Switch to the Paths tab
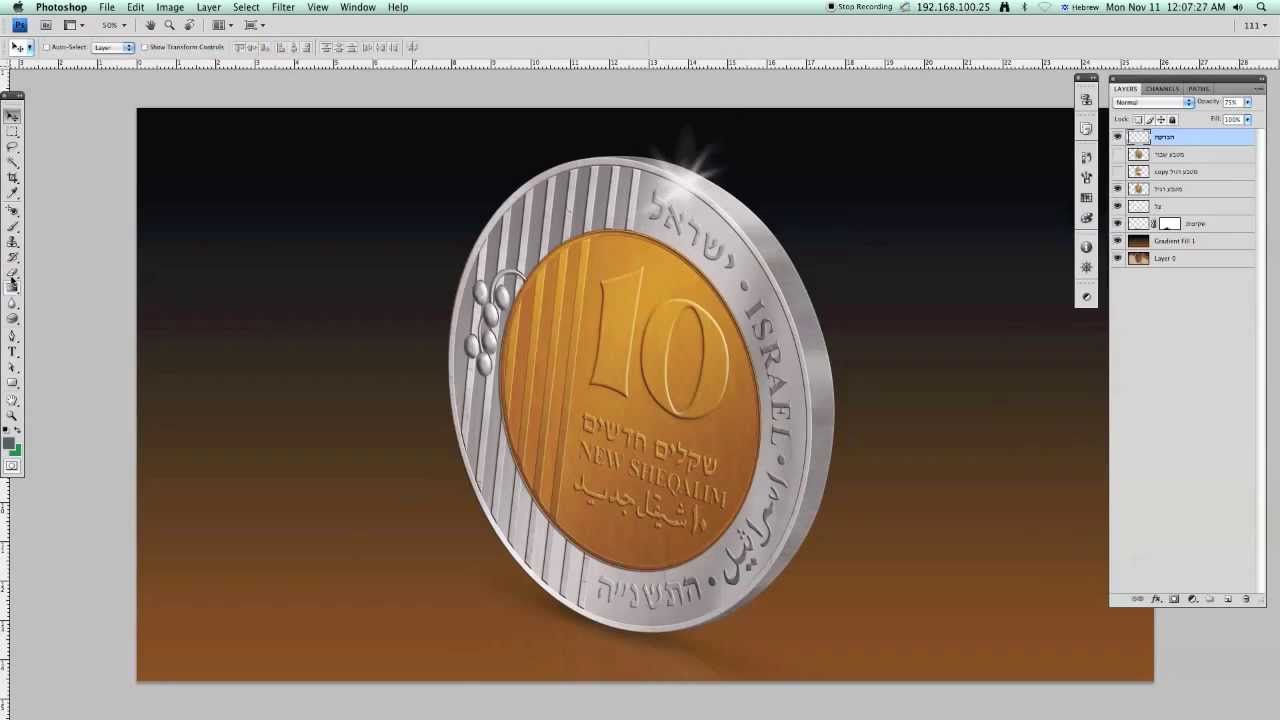This screenshot has width=1280, height=720. click(x=1198, y=89)
